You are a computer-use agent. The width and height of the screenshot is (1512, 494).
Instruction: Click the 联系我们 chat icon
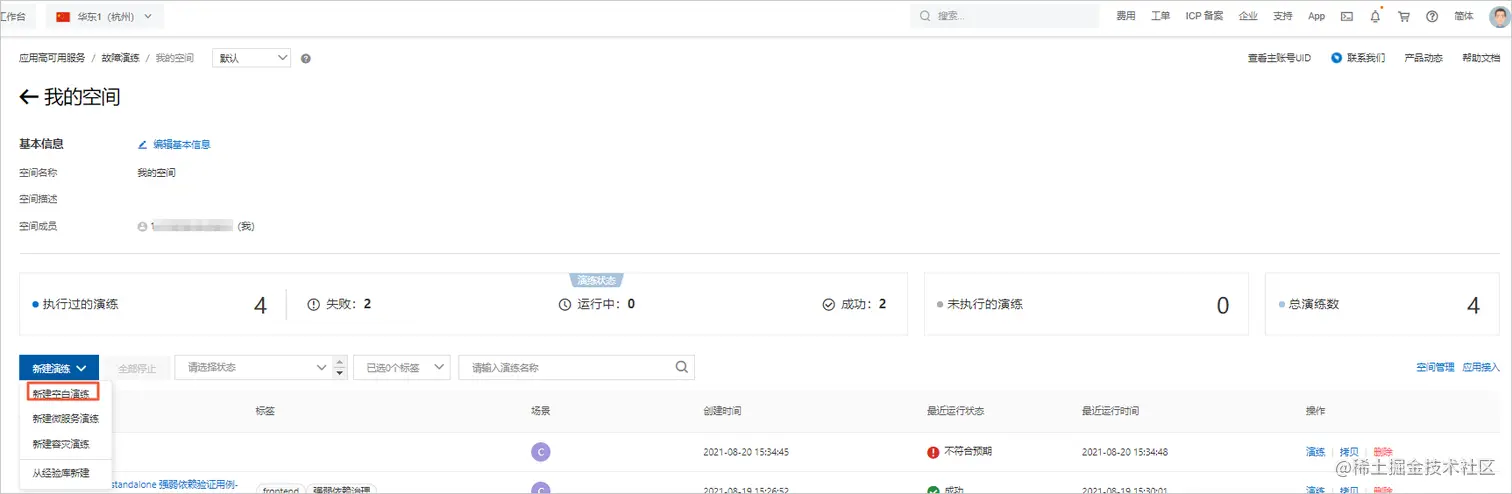tap(1336, 58)
